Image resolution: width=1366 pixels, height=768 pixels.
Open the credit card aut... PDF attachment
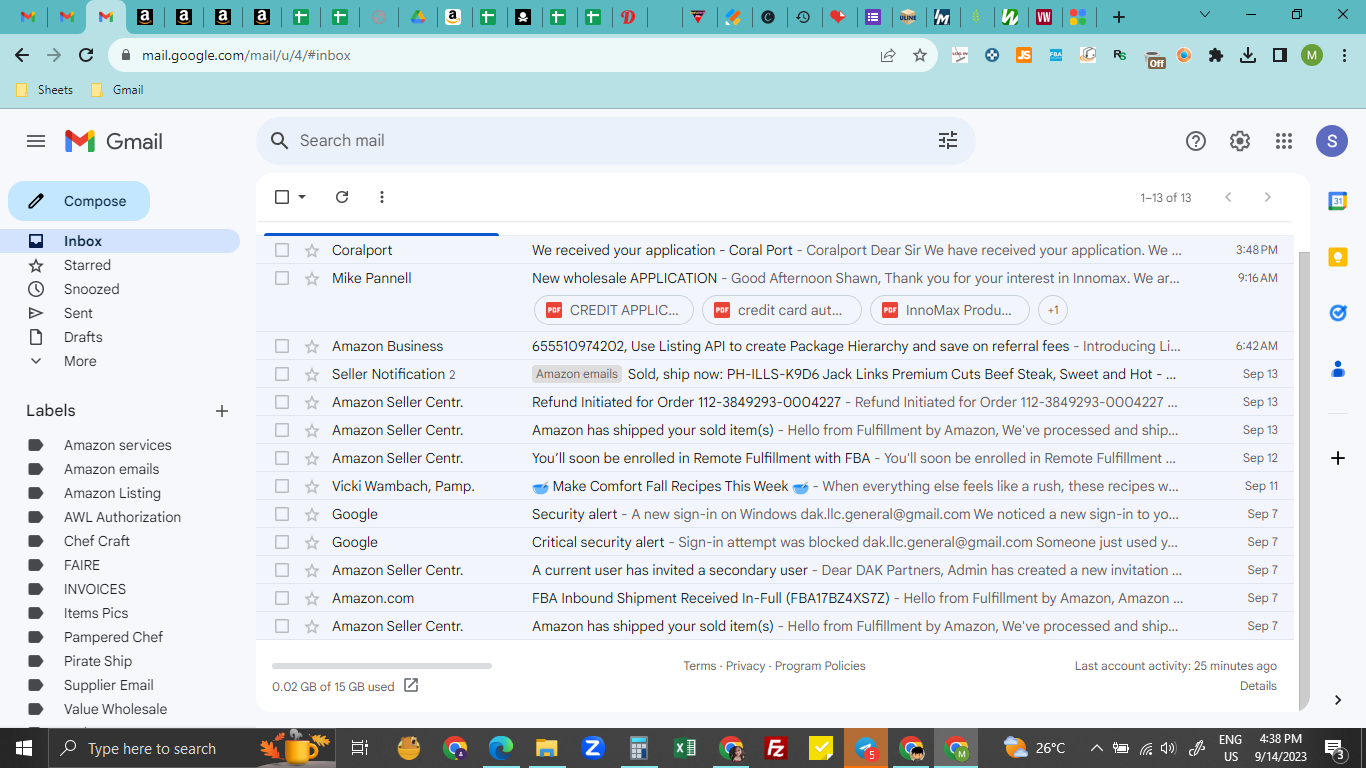click(782, 310)
